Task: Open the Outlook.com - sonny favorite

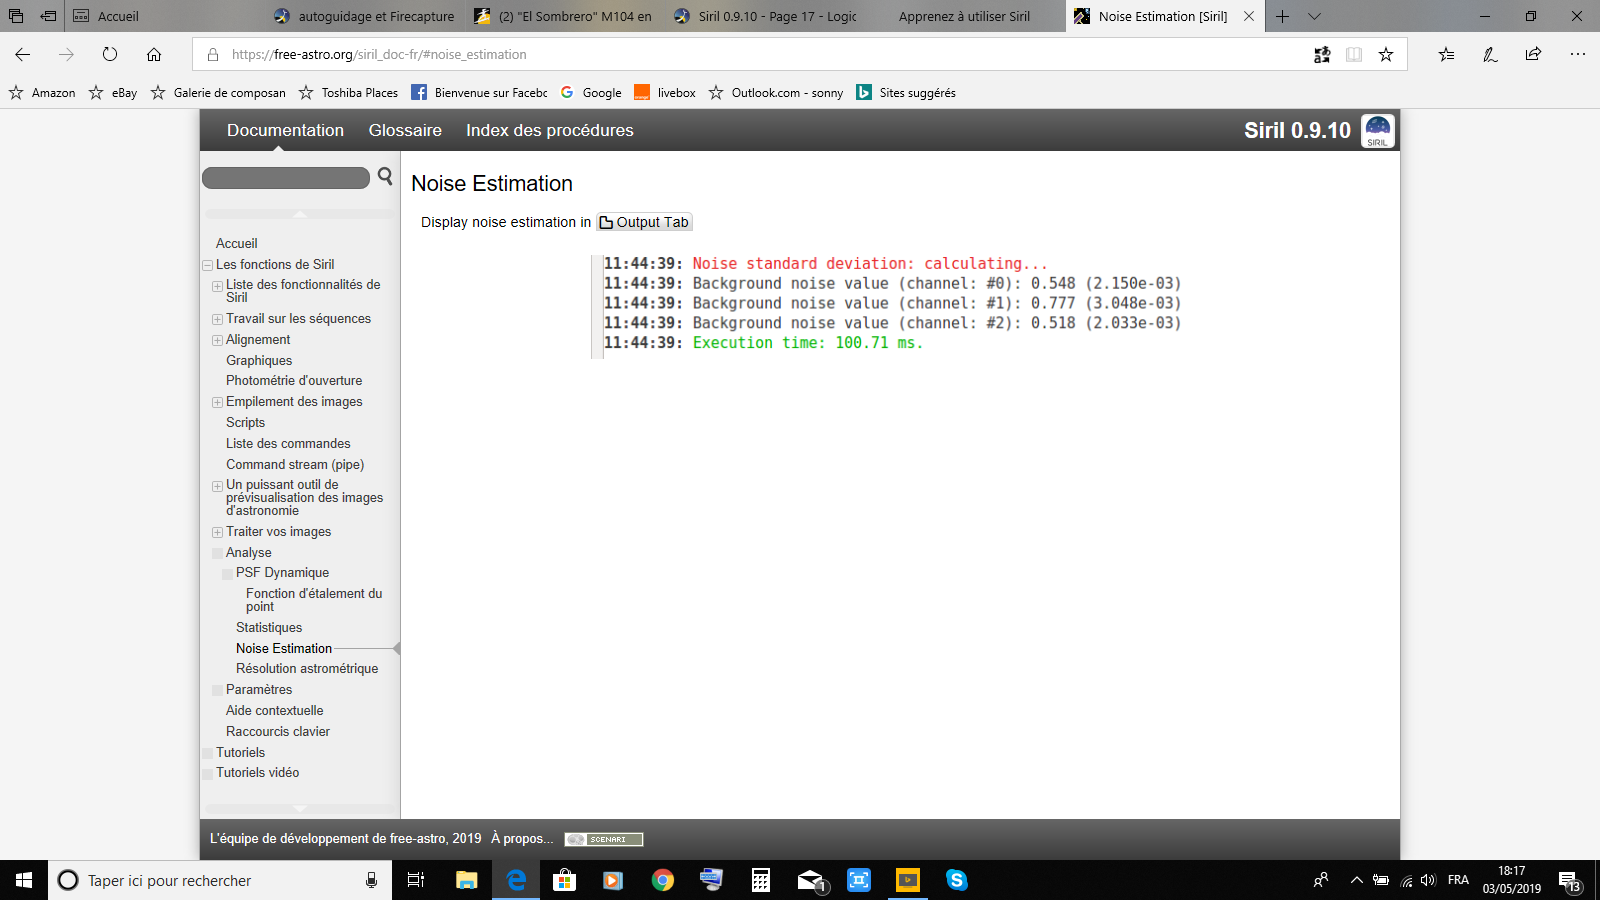Action: coord(776,93)
